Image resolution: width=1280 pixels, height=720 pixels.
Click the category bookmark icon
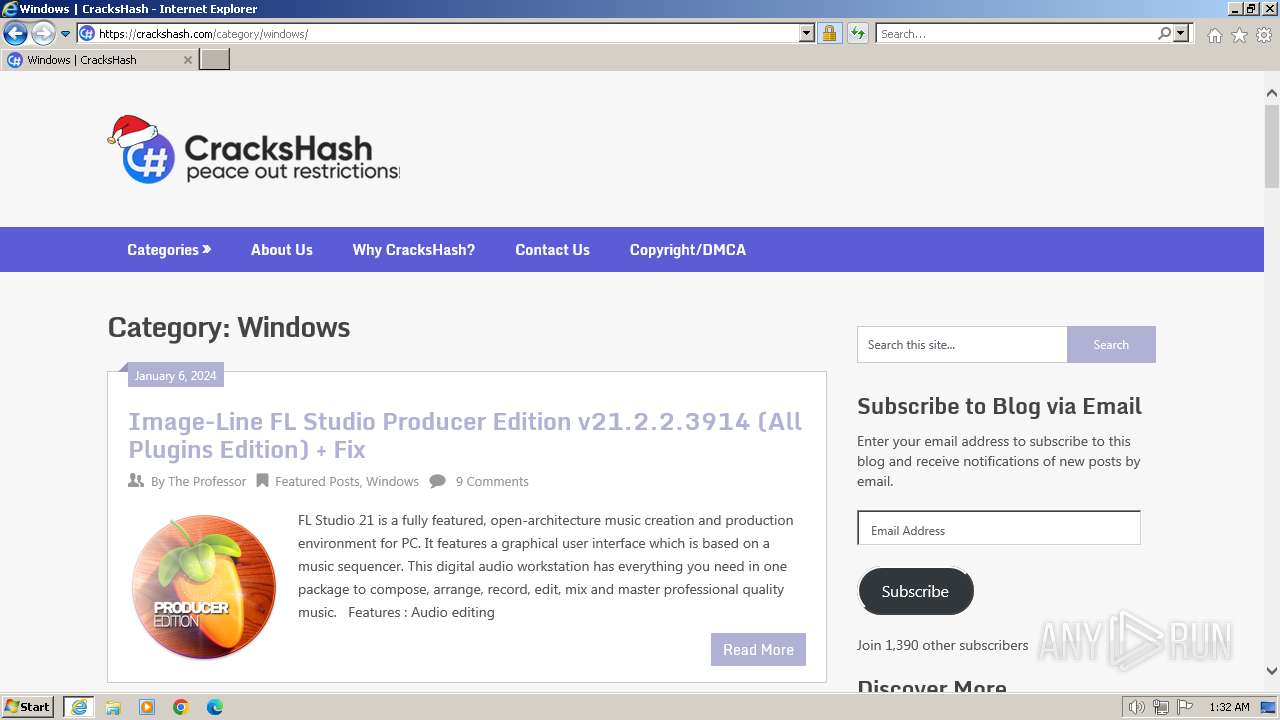pyautogui.click(x=262, y=481)
